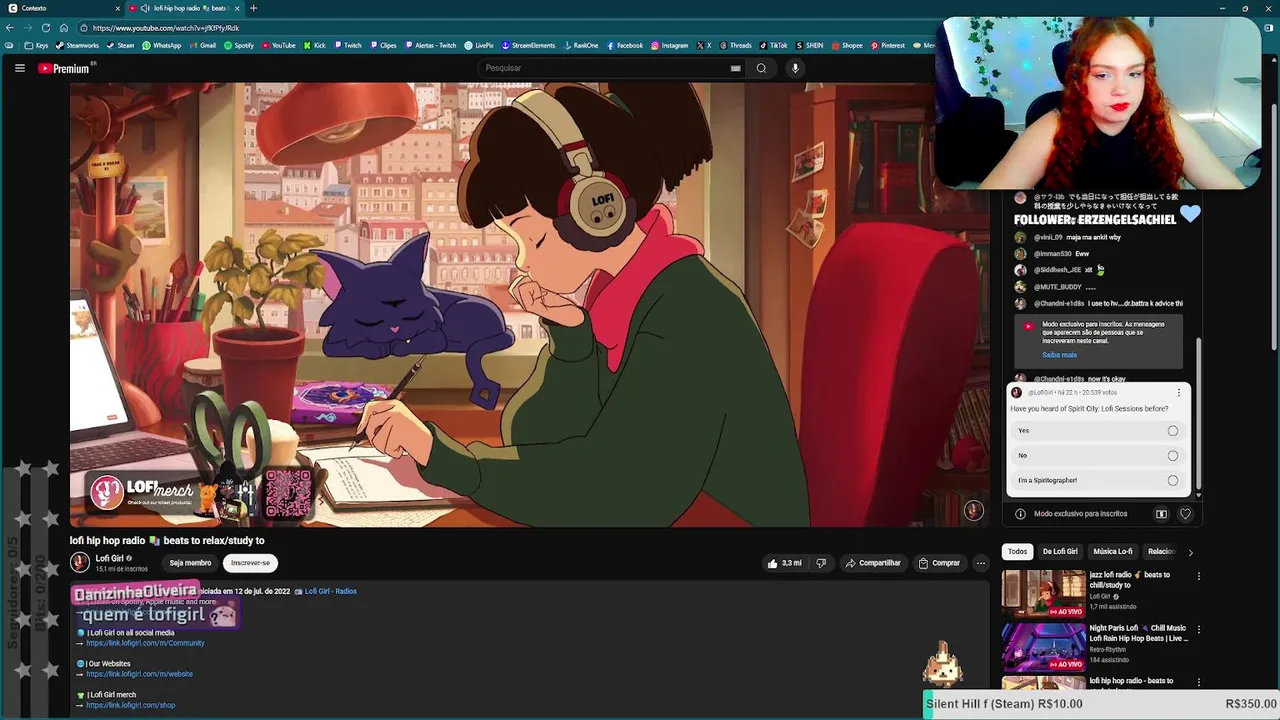Open more actions menu beside Comprar

pos(981,563)
